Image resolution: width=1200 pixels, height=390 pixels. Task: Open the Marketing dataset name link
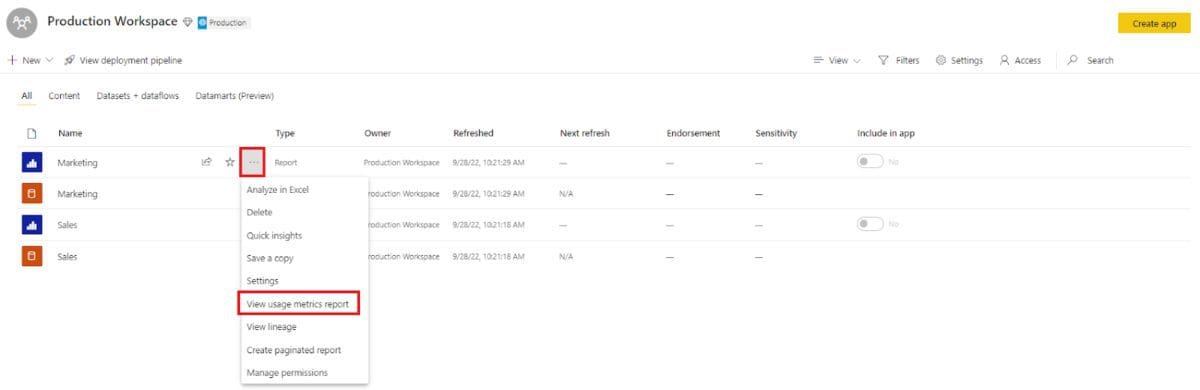coord(77,193)
